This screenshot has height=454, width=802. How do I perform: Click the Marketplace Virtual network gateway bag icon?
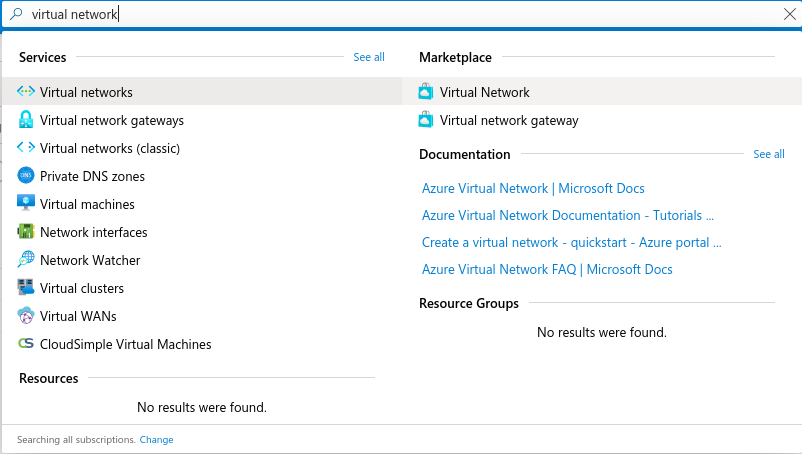coord(426,120)
